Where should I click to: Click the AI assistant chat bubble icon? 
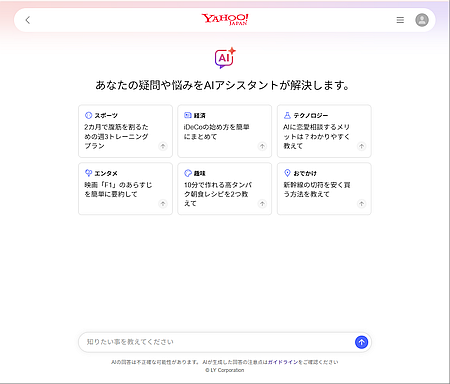225,58
